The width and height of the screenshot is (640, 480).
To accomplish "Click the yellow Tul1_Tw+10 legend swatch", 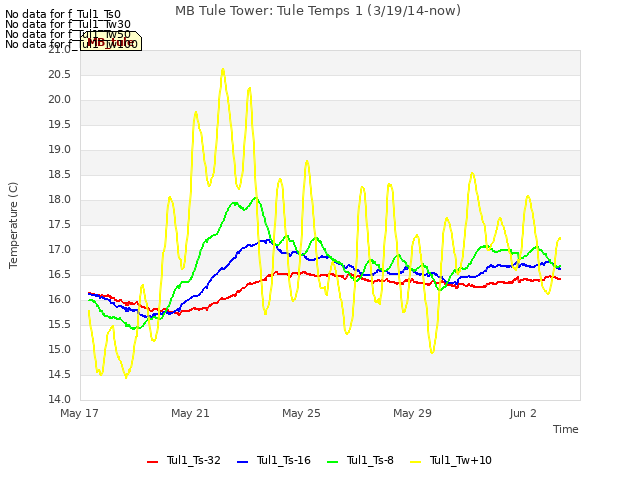I will (416, 462).
